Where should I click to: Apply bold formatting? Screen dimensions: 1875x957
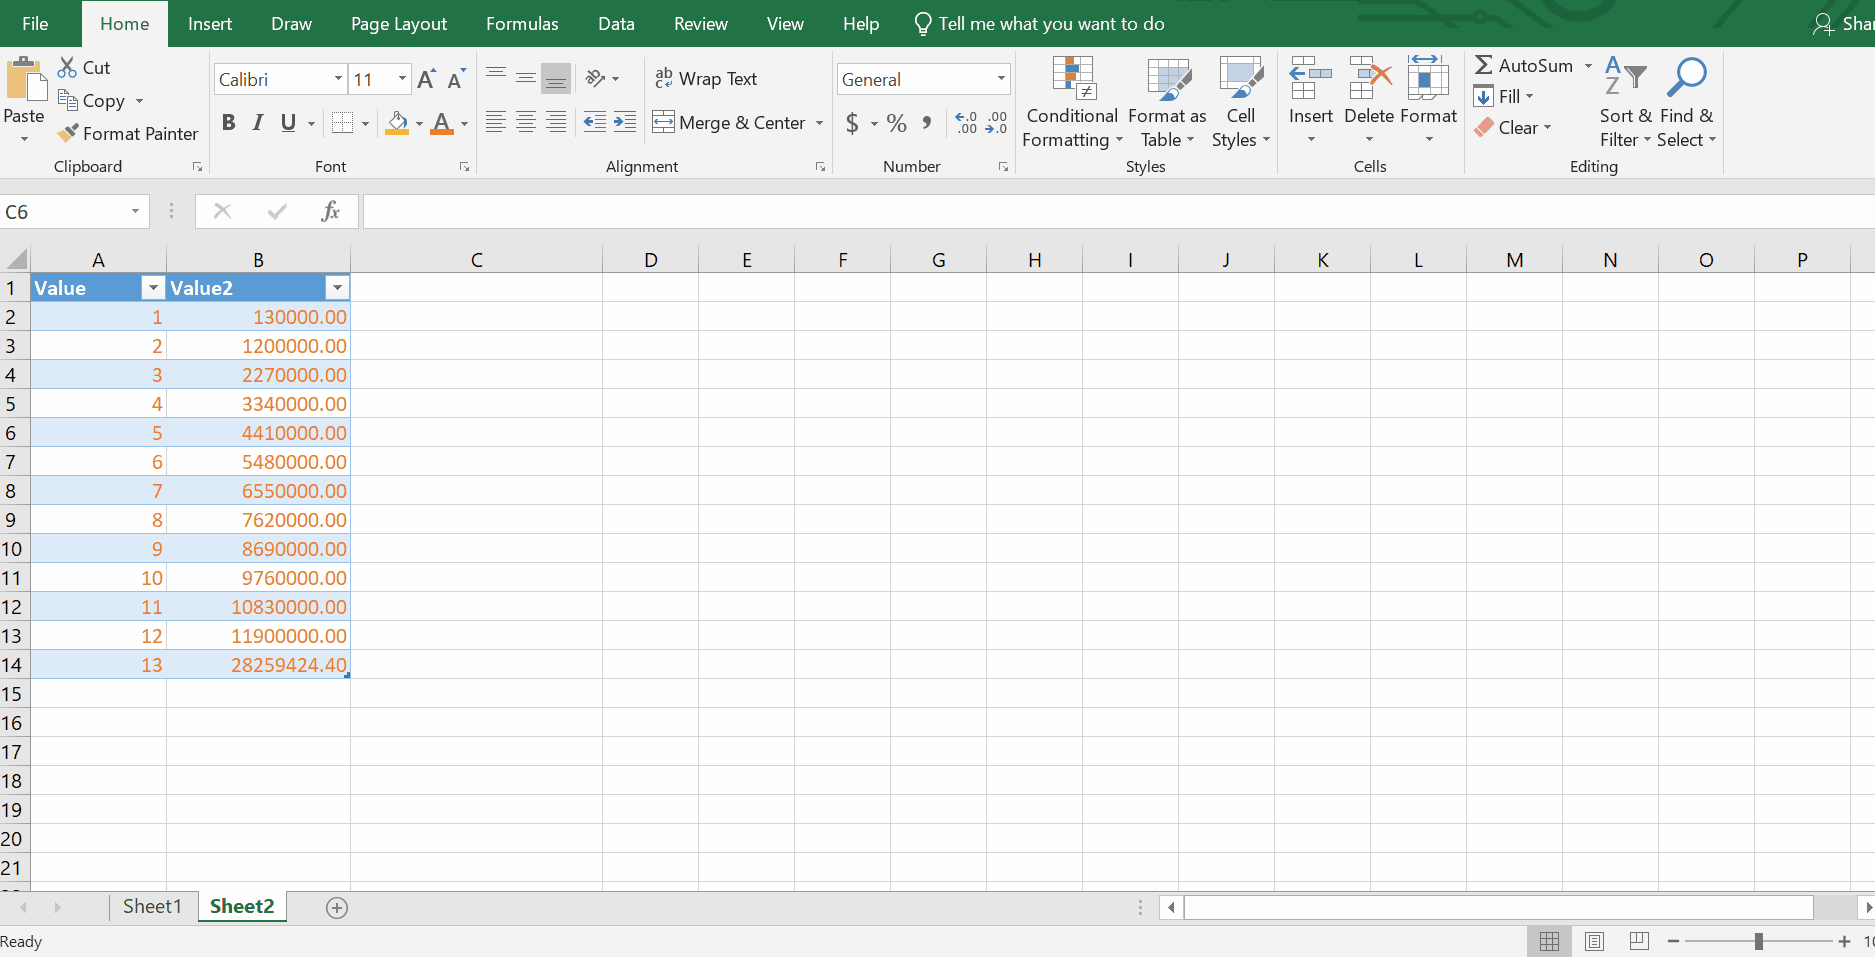click(x=228, y=122)
